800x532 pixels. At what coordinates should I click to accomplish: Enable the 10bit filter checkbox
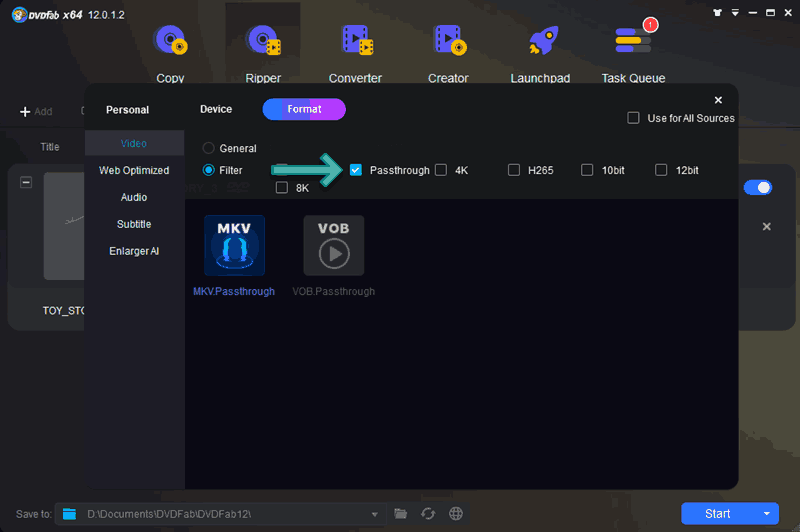pos(587,170)
